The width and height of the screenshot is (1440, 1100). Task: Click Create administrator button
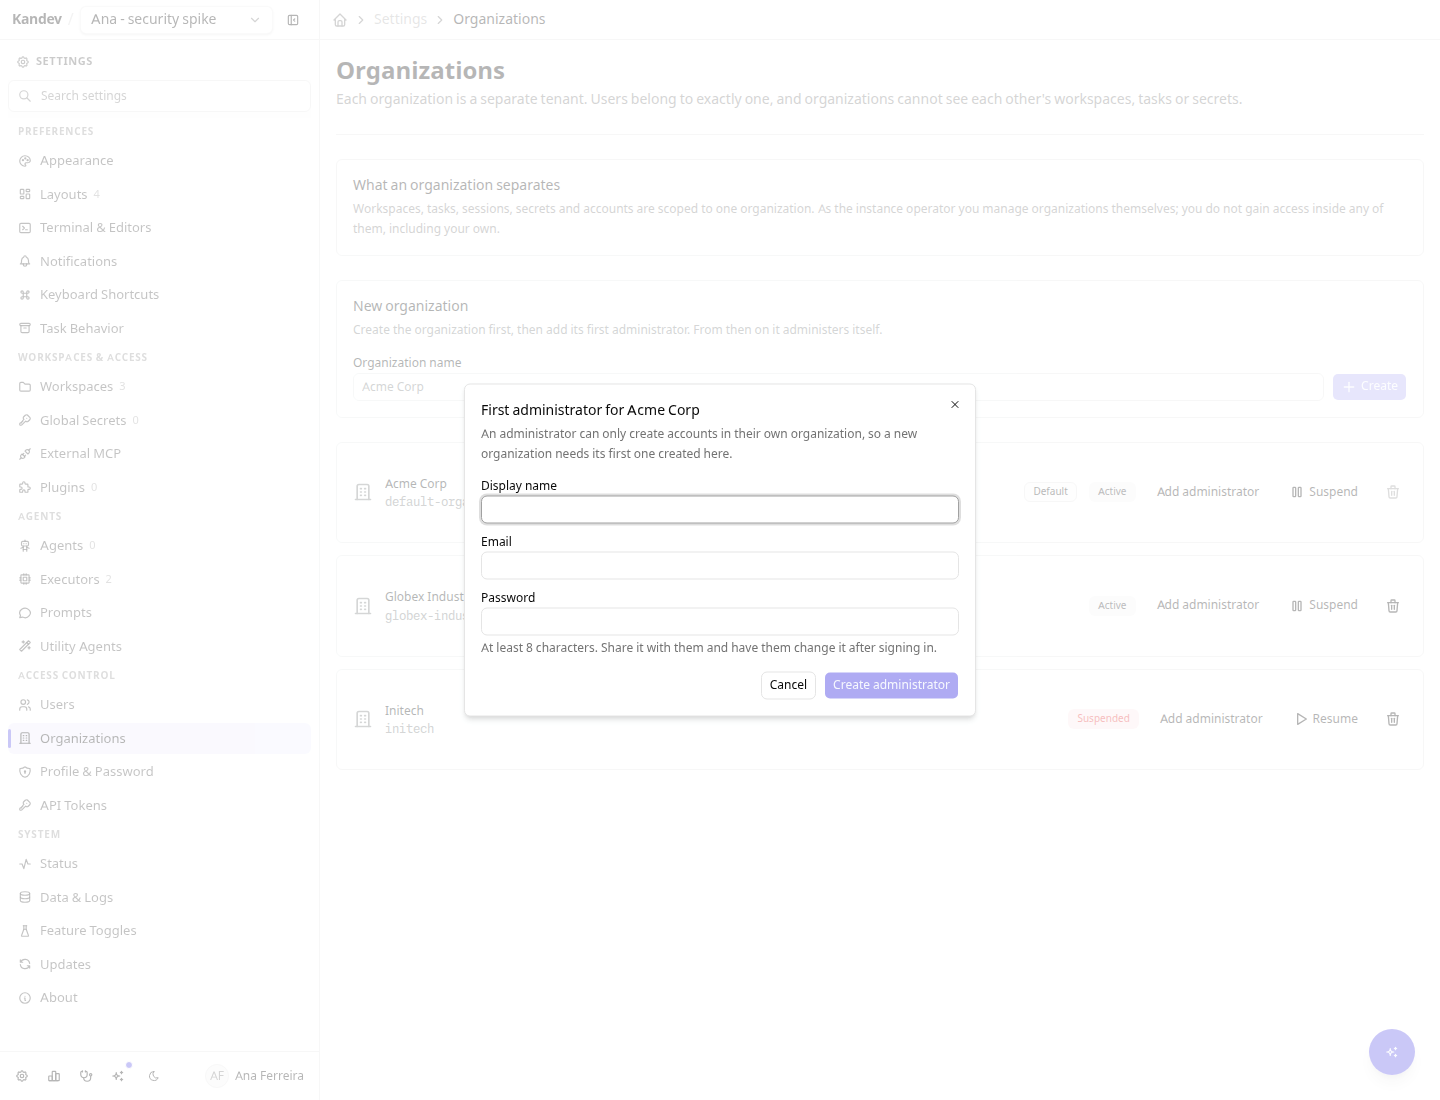pyautogui.click(x=891, y=685)
